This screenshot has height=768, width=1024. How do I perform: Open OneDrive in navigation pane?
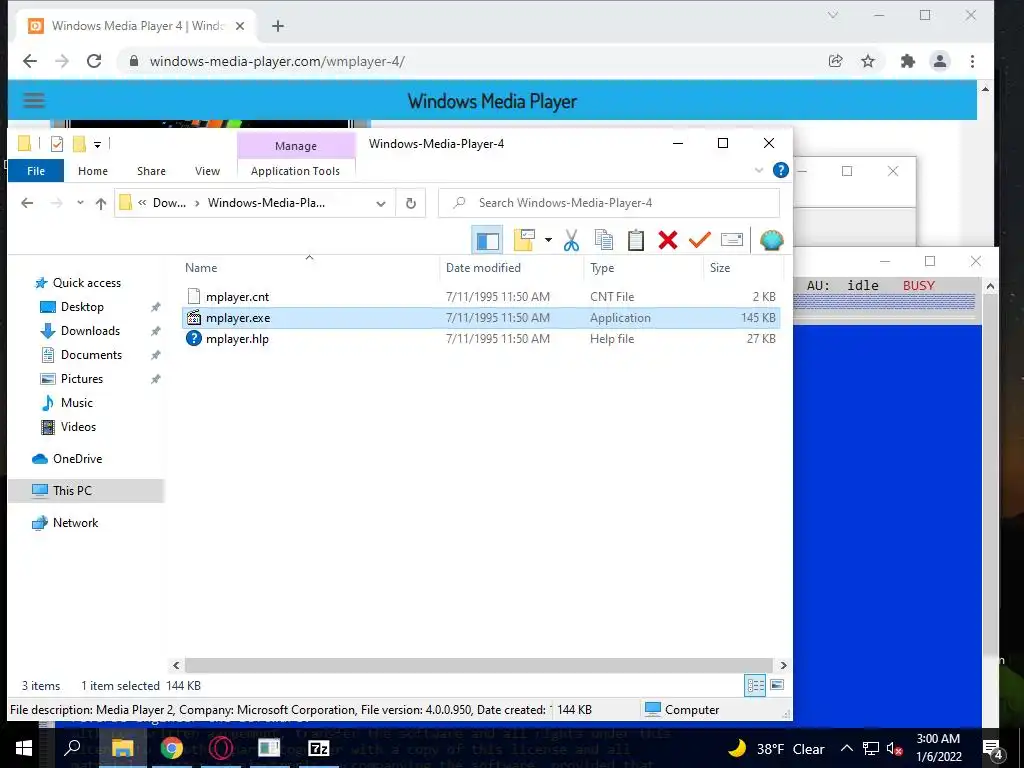pyautogui.click(x=77, y=459)
